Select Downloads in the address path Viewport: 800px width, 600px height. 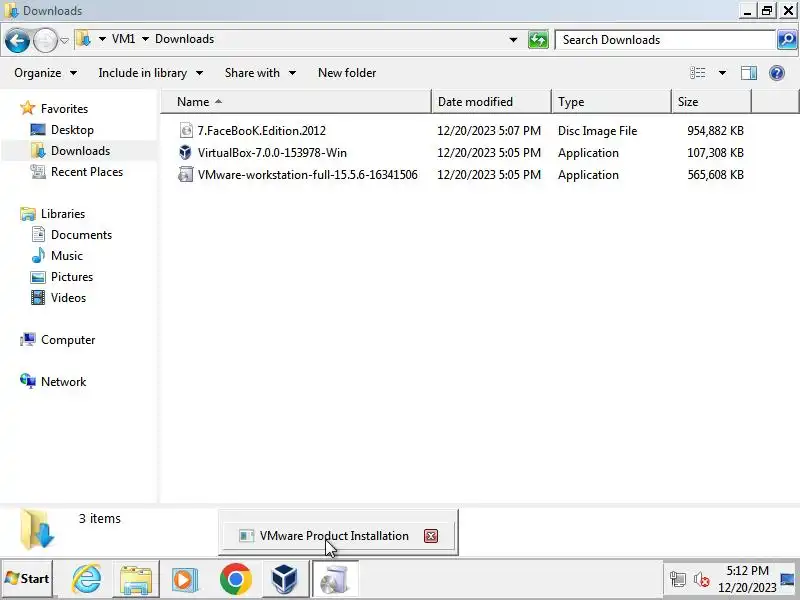click(184, 39)
